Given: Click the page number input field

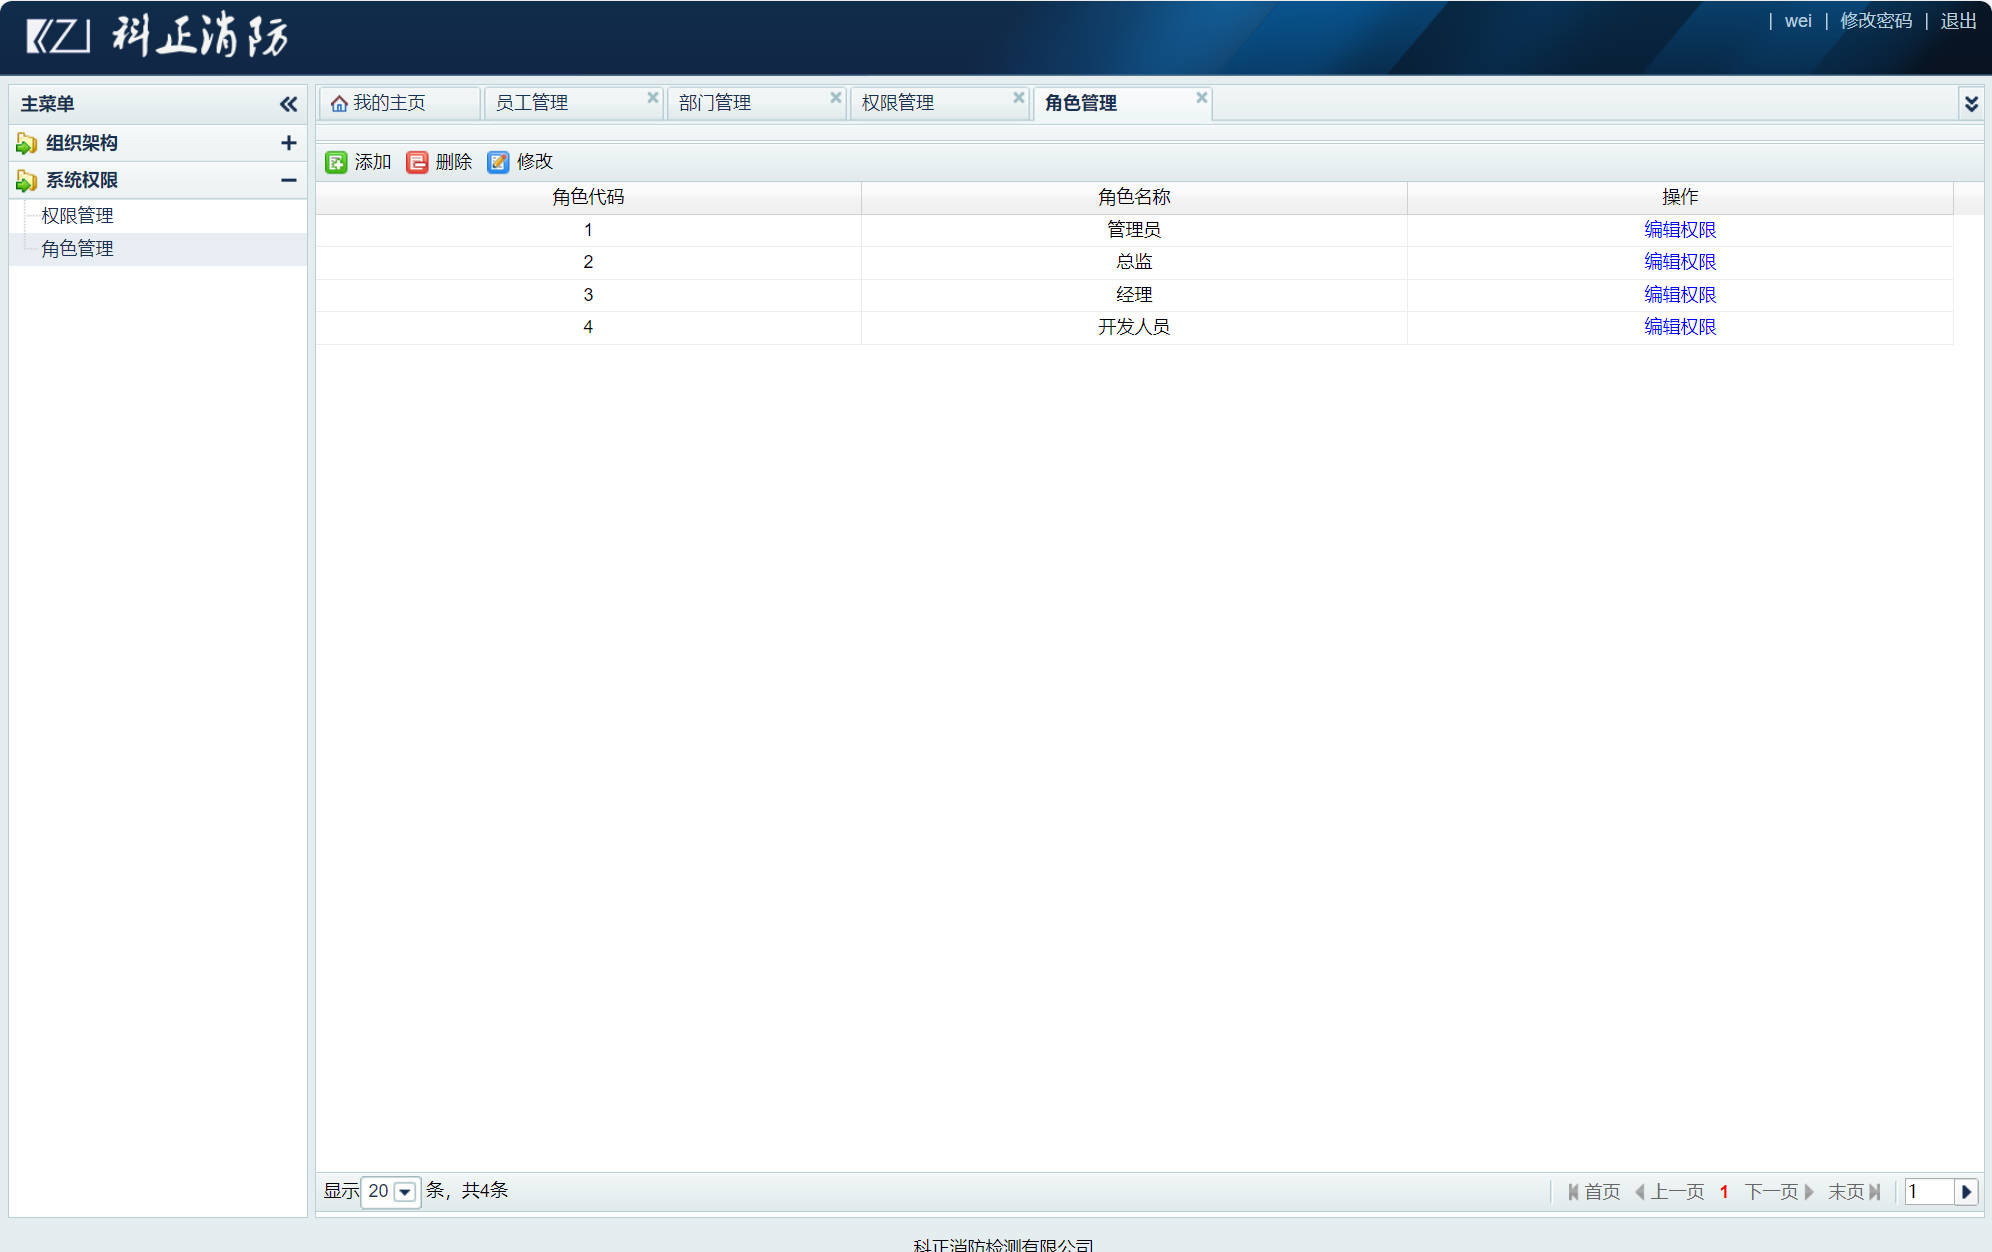Looking at the screenshot, I should [1927, 1191].
